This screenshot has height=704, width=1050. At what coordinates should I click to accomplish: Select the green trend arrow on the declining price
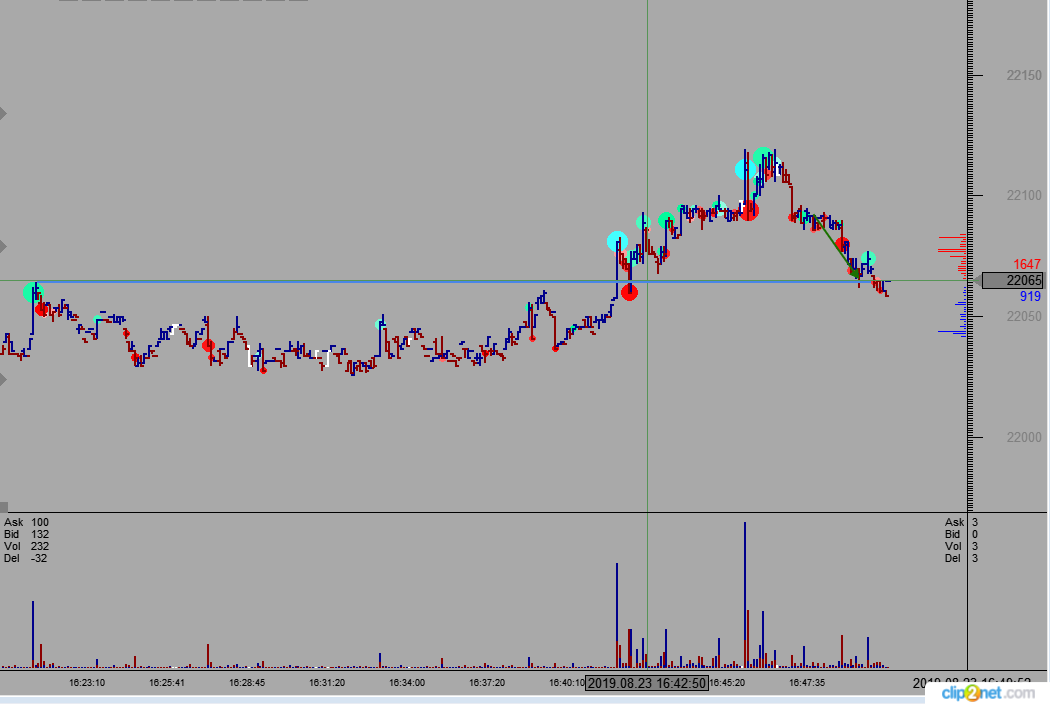click(836, 248)
